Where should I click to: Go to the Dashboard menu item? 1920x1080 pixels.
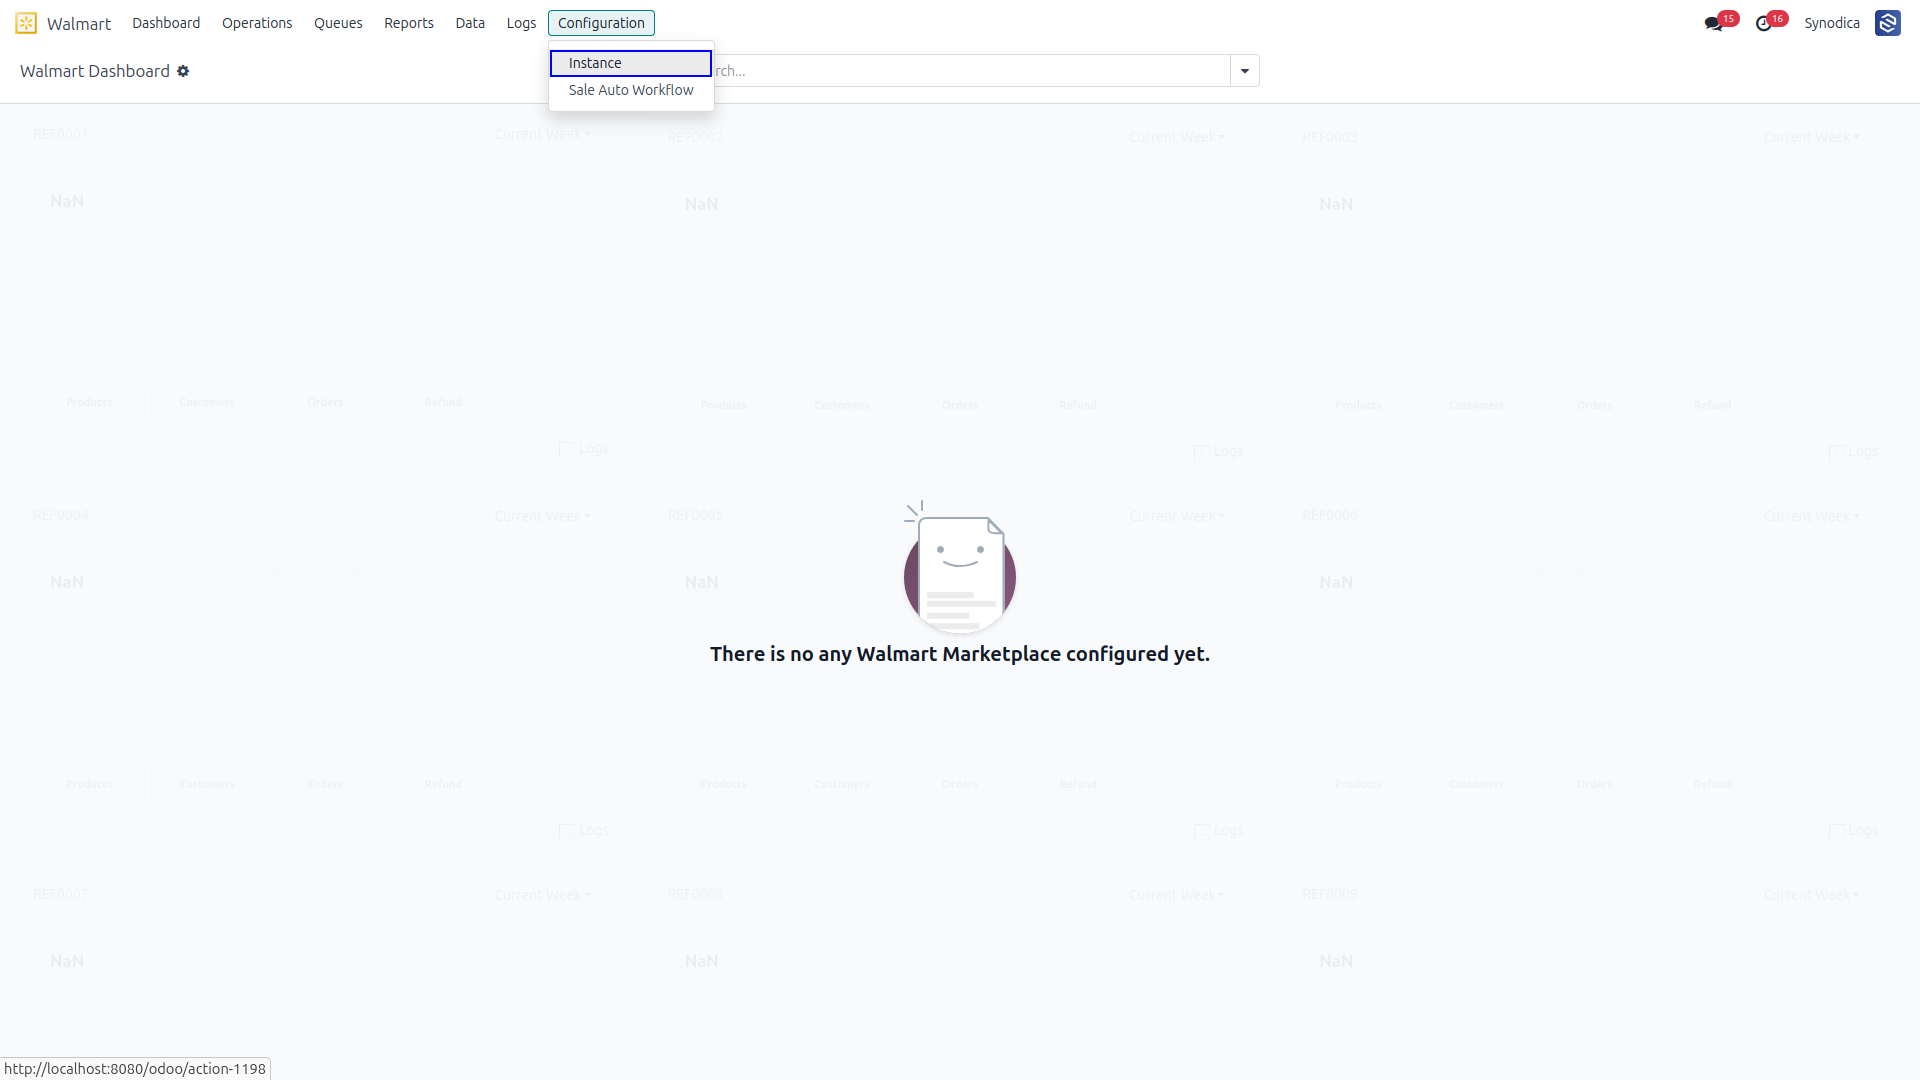coord(166,23)
